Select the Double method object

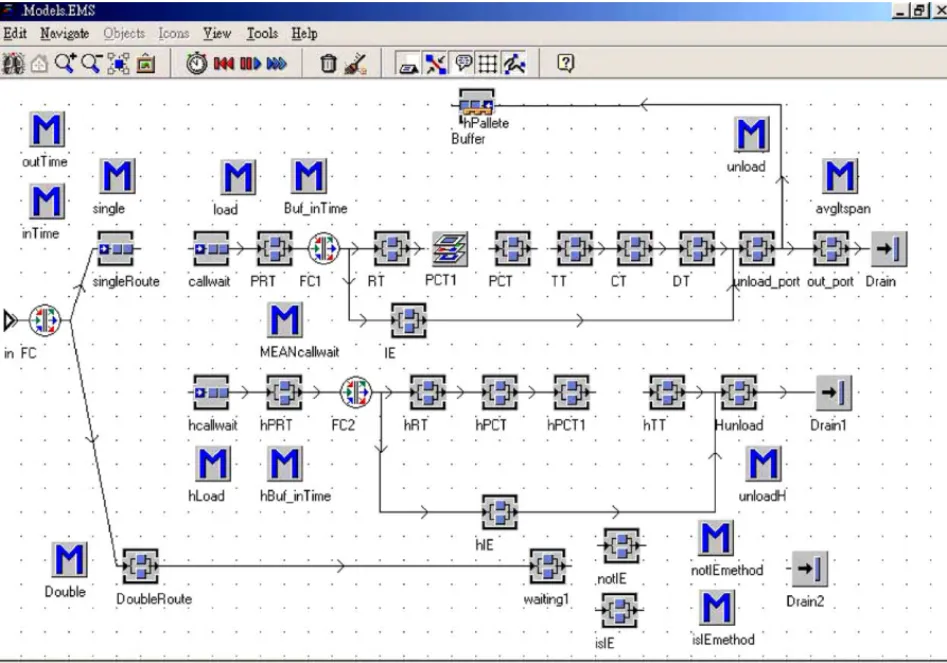[69, 559]
